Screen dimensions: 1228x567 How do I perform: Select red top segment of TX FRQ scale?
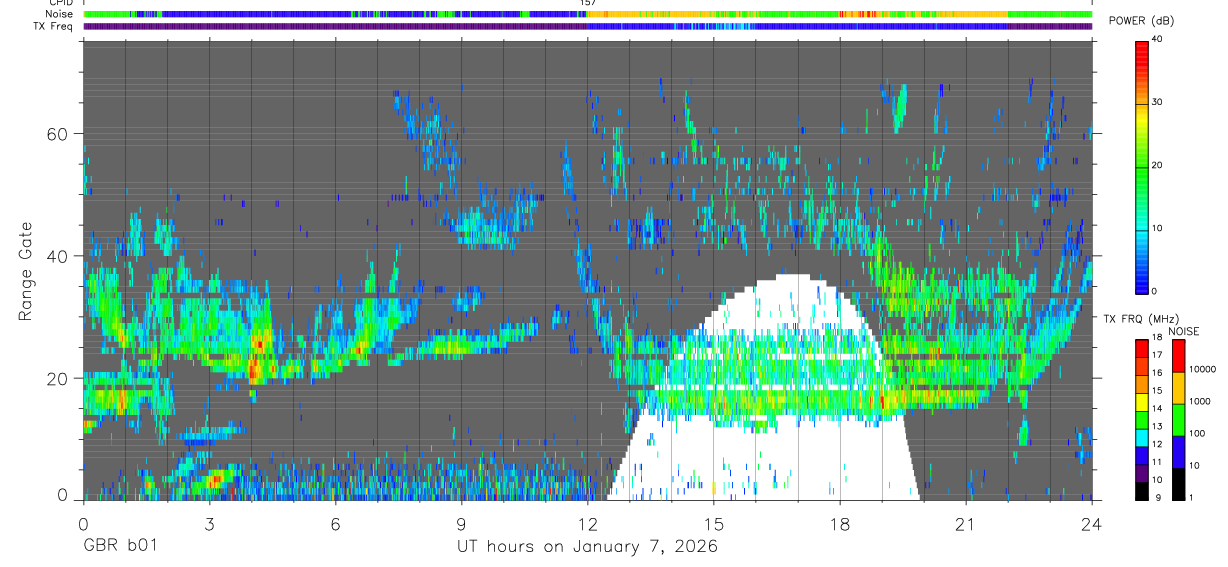(x=1142, y=348)
